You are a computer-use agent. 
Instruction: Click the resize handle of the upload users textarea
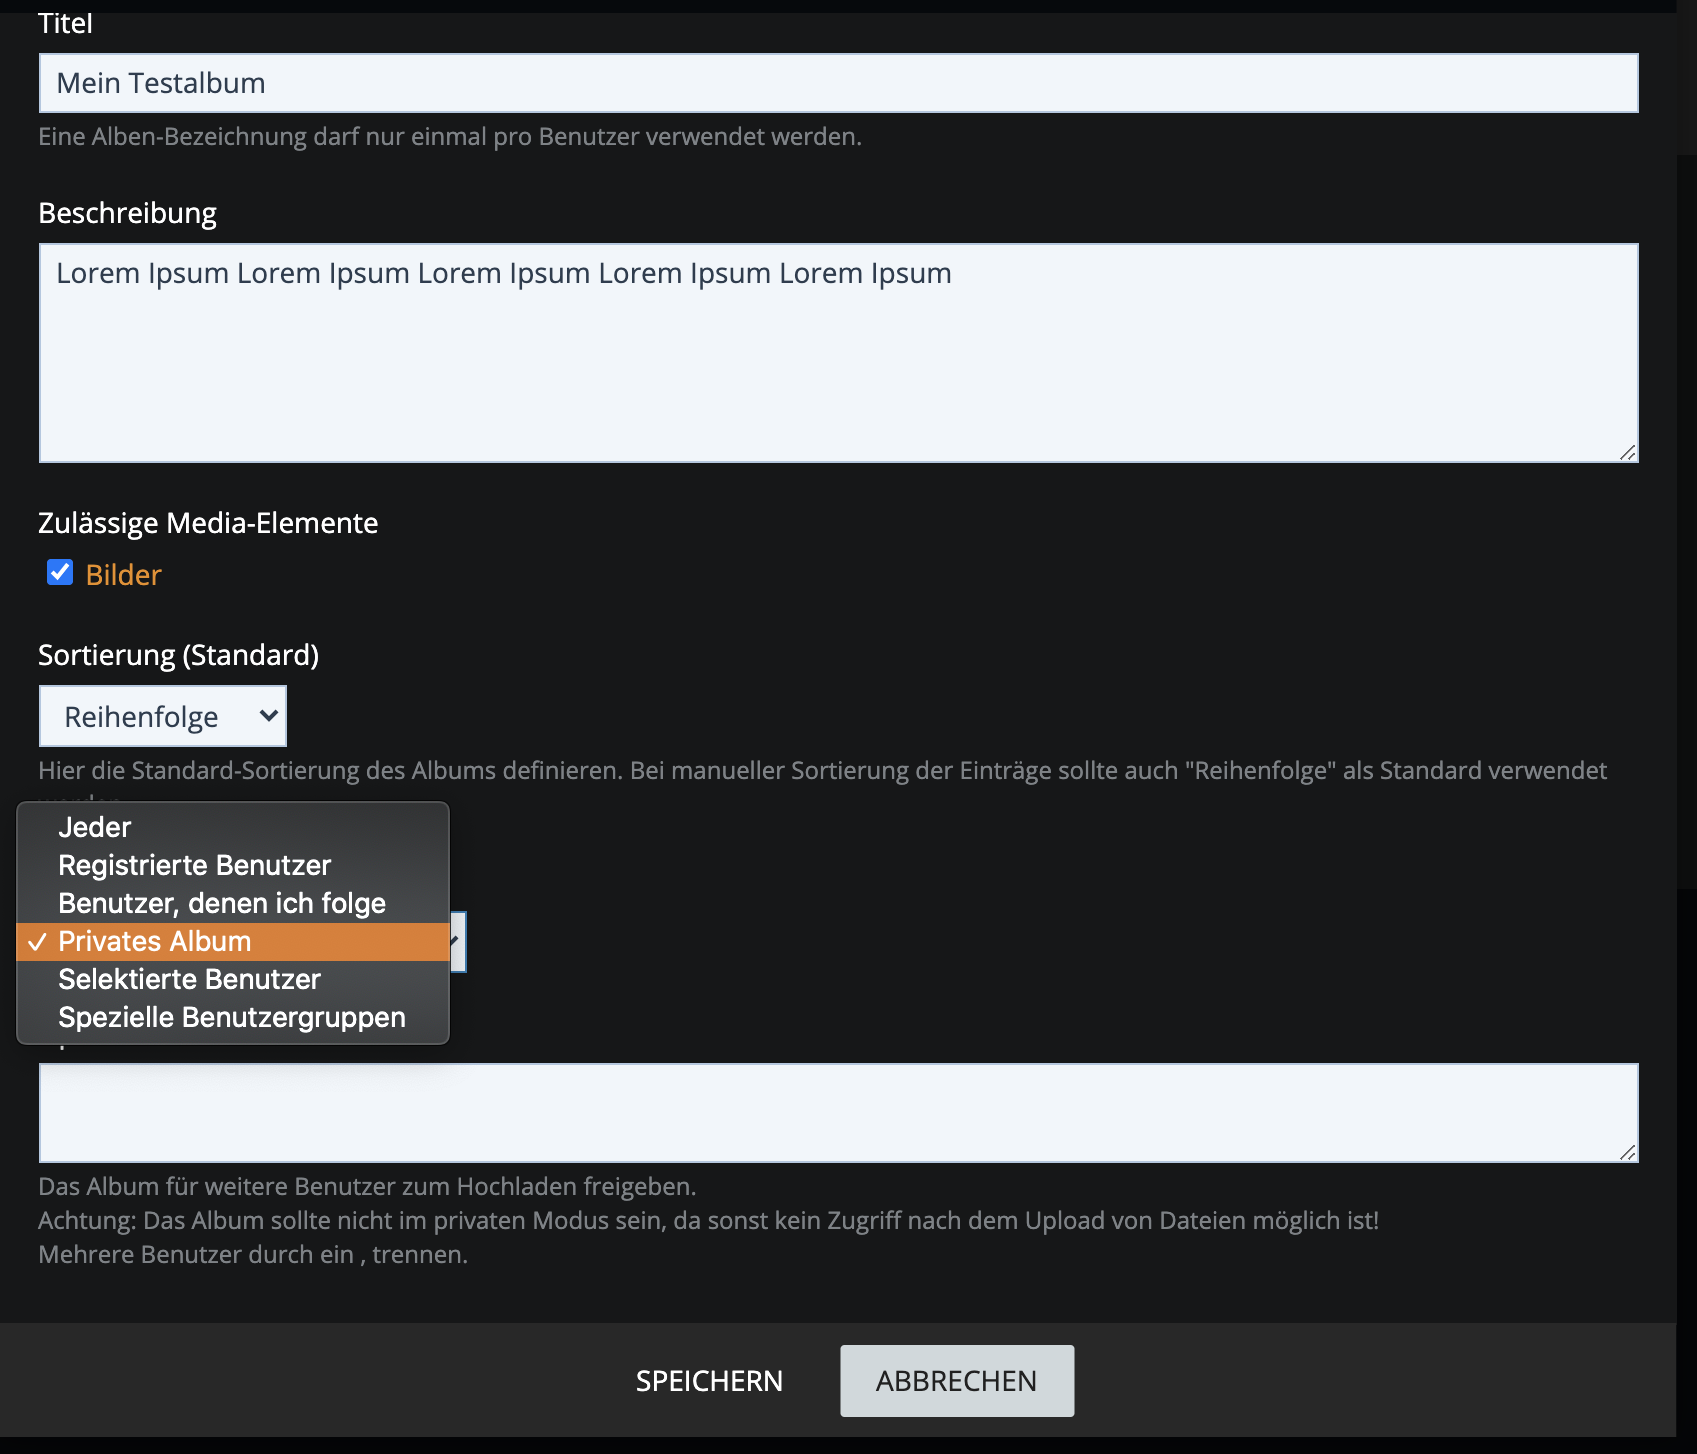1627,1152
